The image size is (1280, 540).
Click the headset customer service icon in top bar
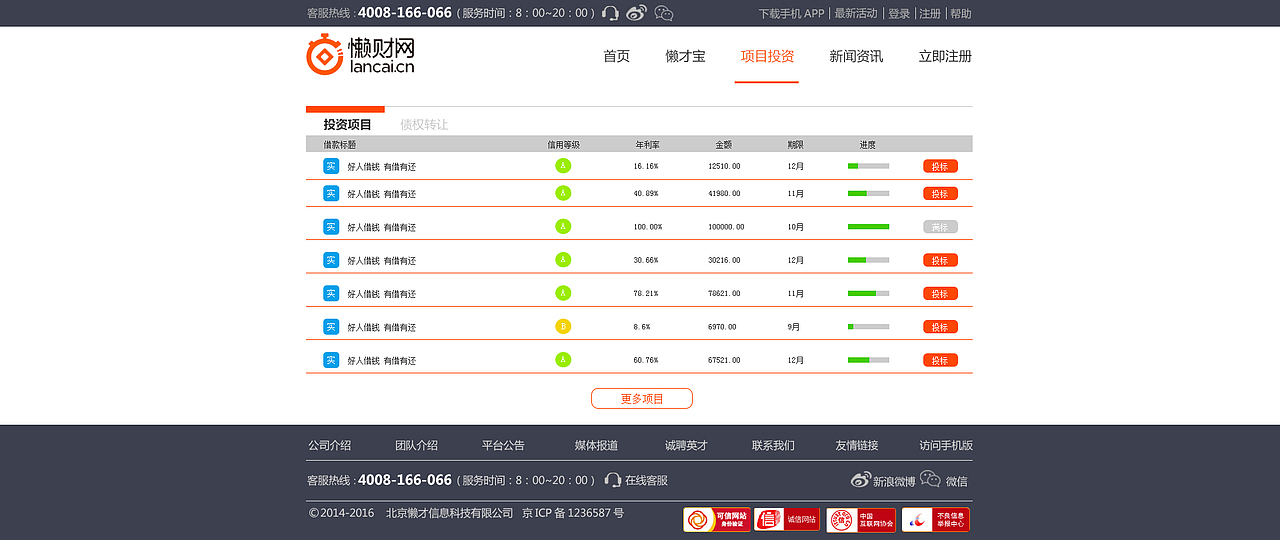(x=610, y=13)
